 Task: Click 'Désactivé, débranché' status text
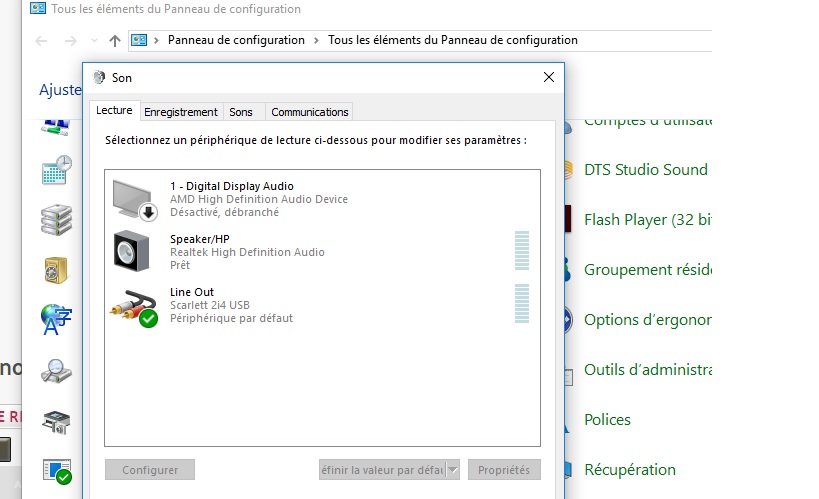tap(225, 212)
